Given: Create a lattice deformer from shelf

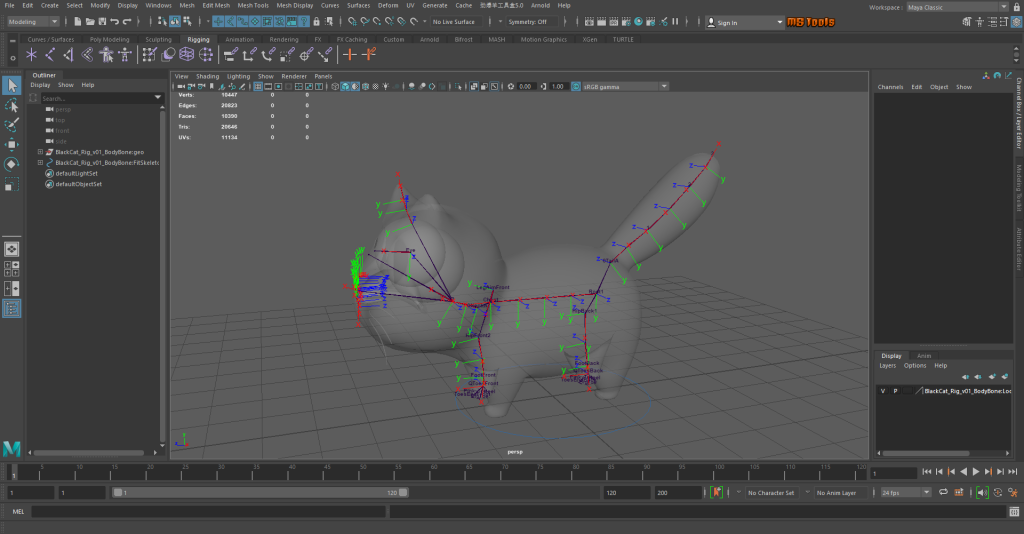Looking at the screenshot, I should (x=187, y=55).
